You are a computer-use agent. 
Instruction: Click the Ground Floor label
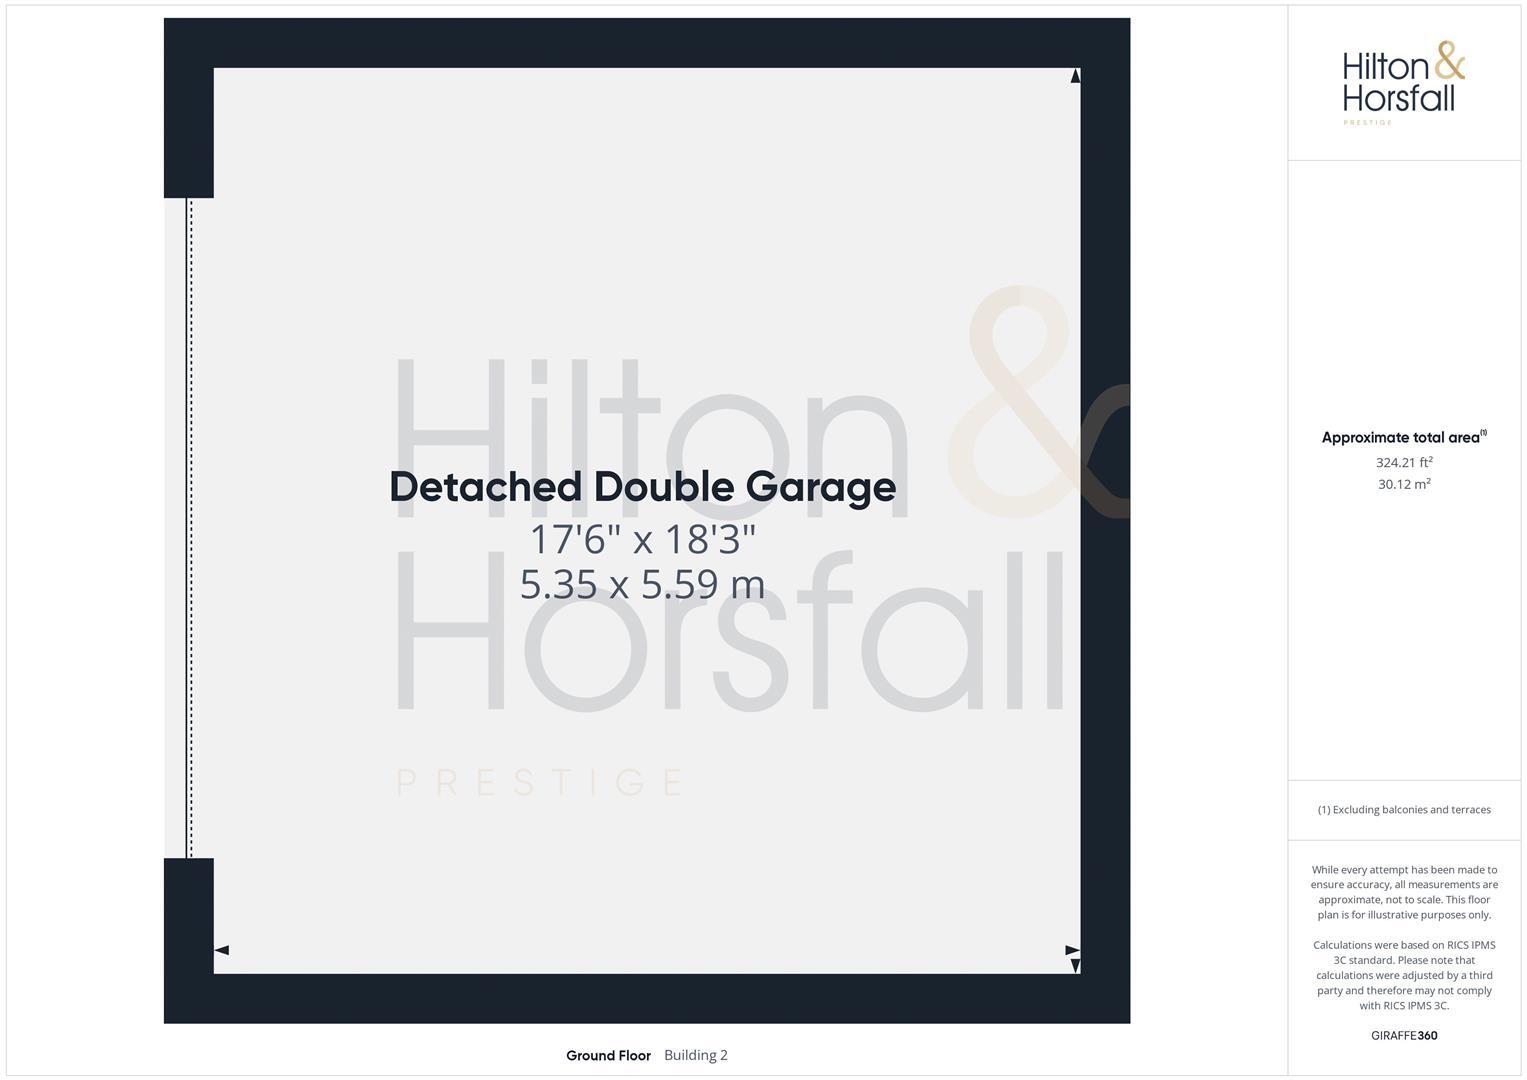coord(608,1055)
